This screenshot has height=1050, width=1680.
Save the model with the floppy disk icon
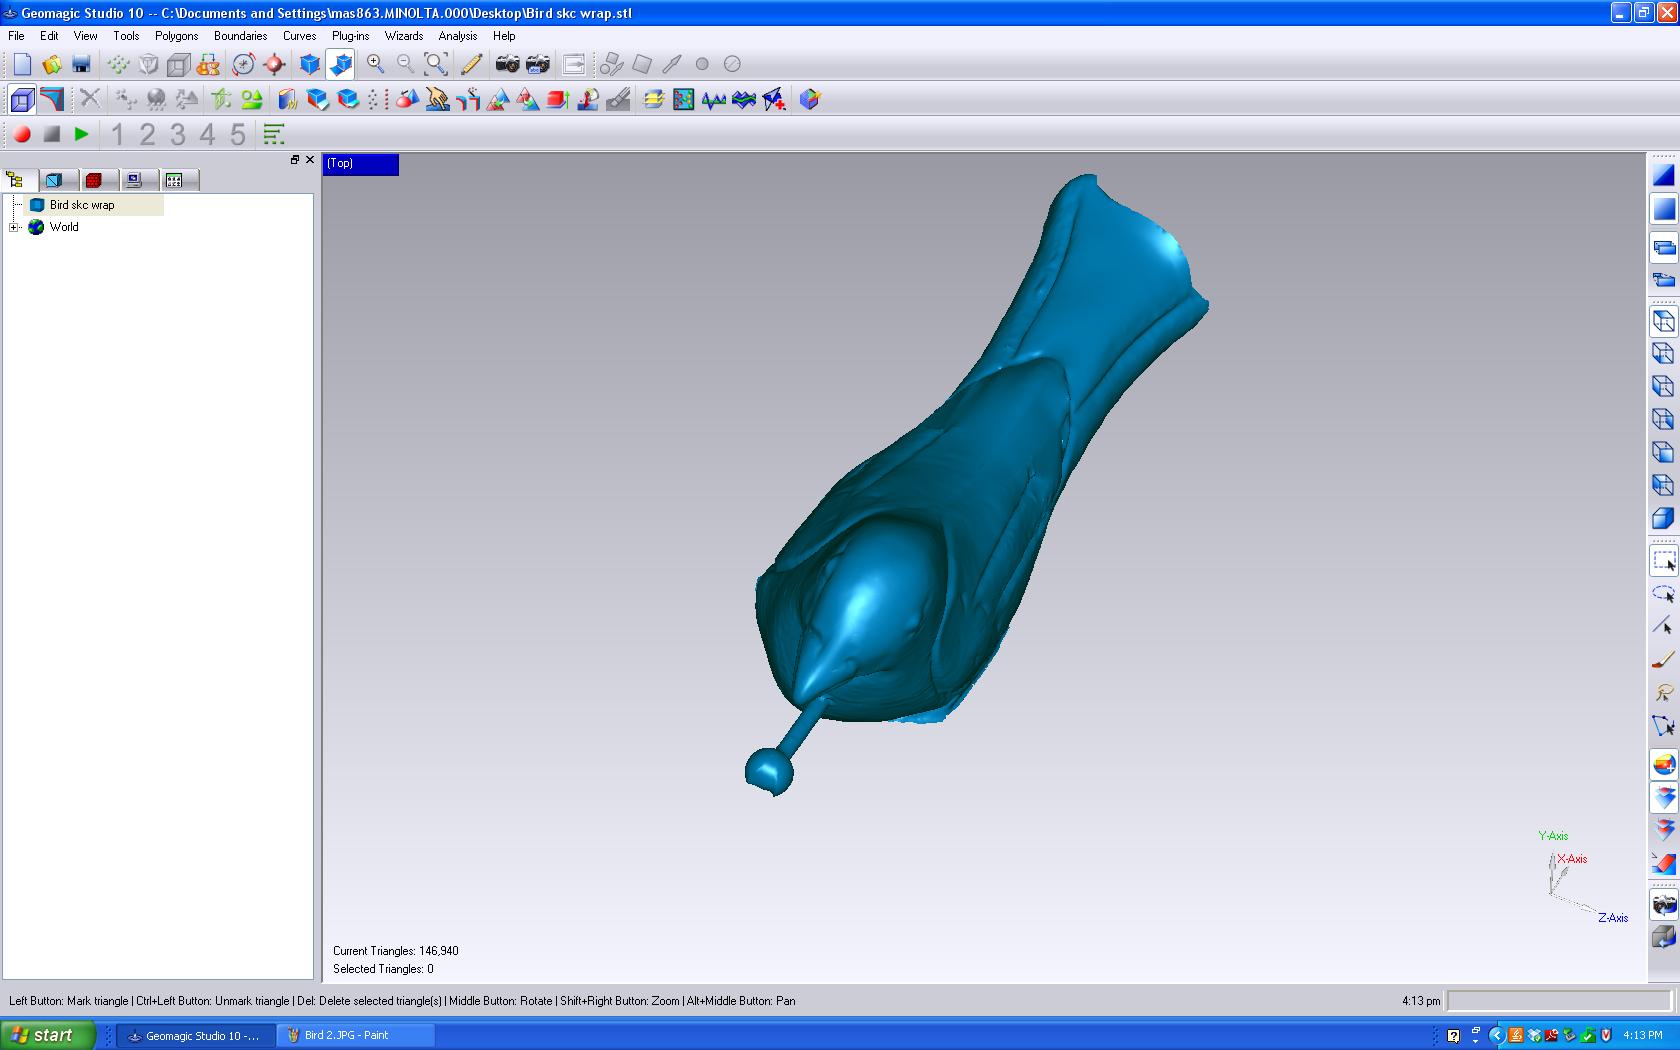82,65
